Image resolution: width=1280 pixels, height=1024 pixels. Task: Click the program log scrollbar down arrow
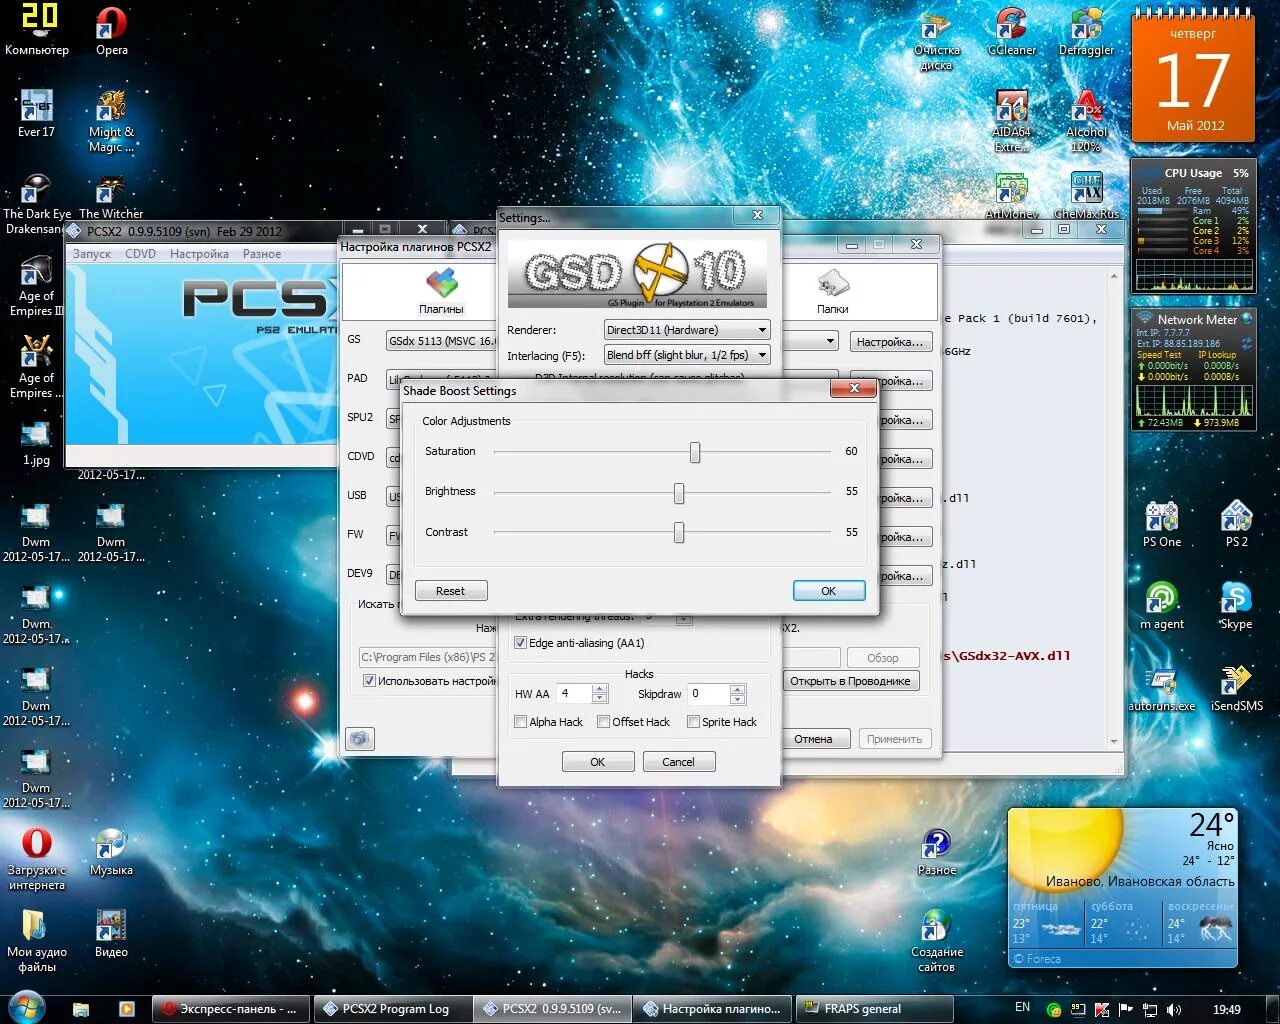(1115, 742)
